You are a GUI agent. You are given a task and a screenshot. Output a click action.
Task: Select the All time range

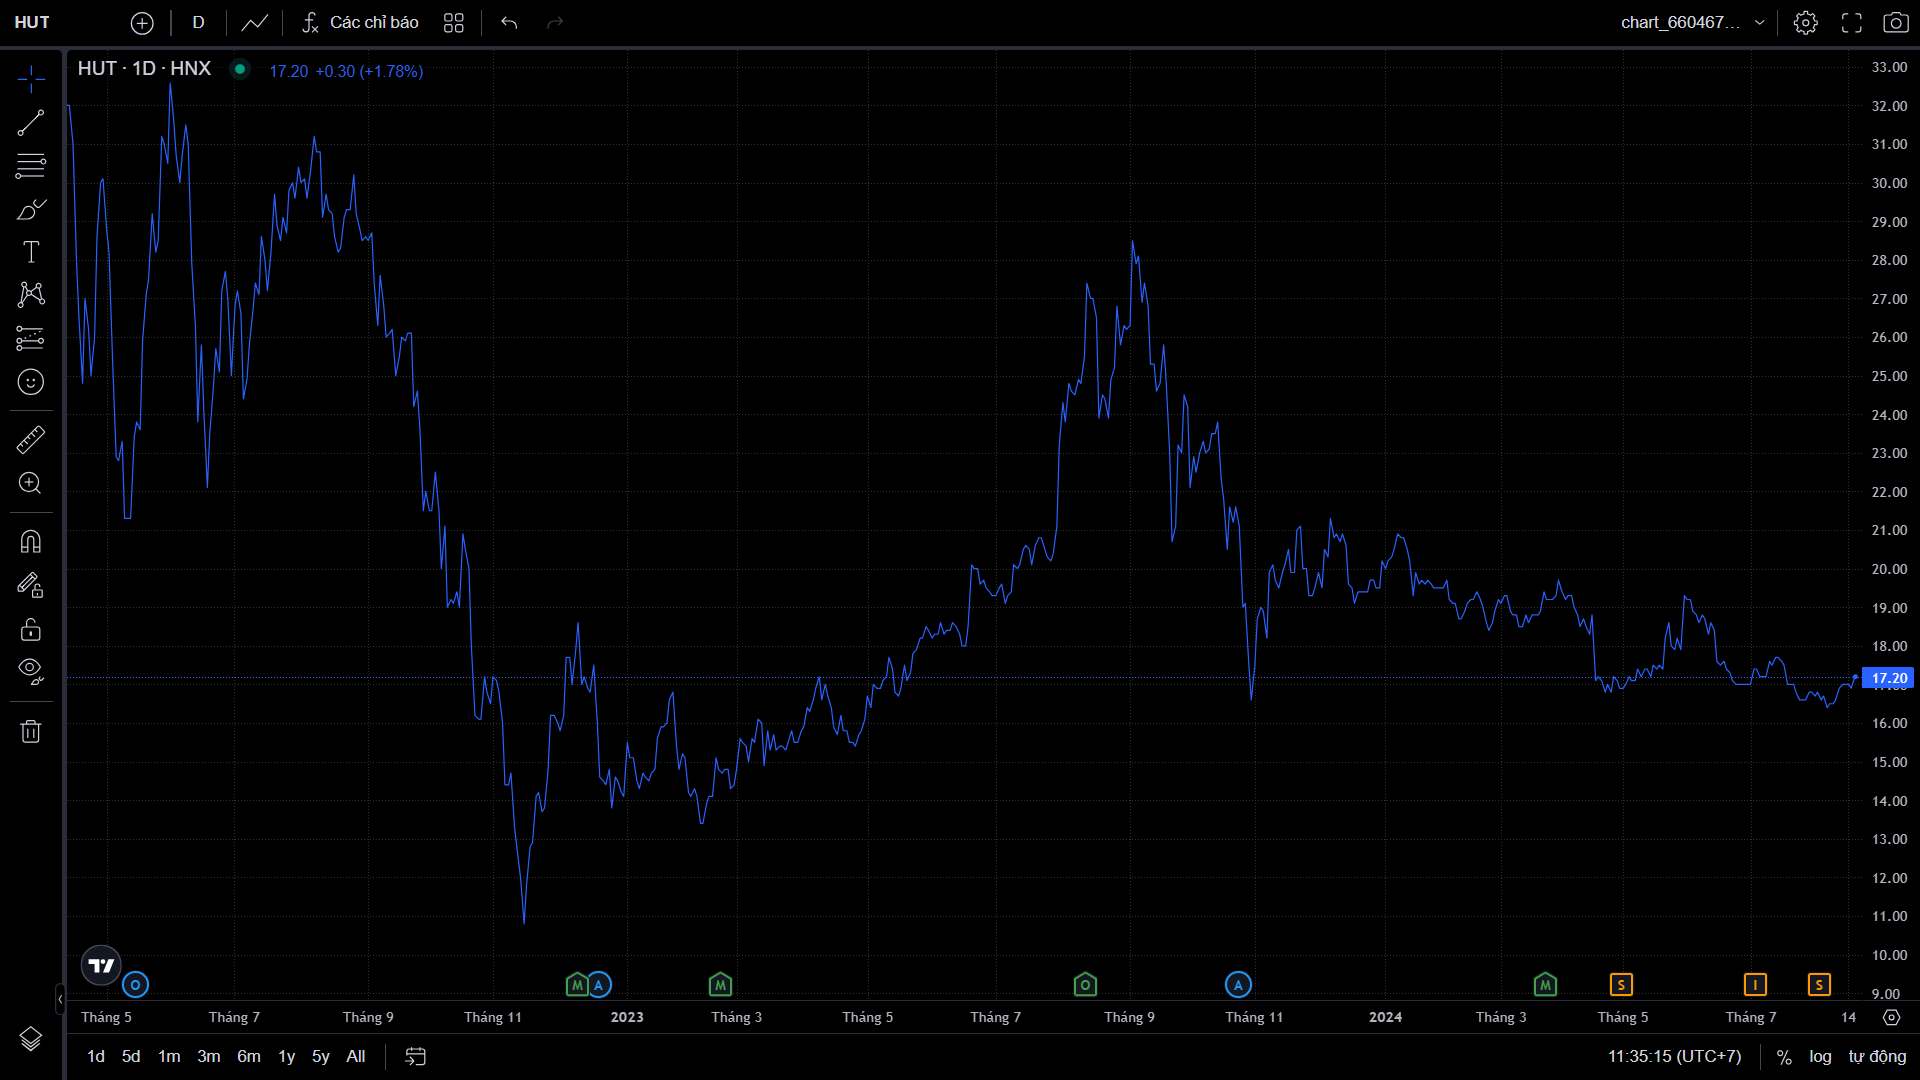point(356,1057)
